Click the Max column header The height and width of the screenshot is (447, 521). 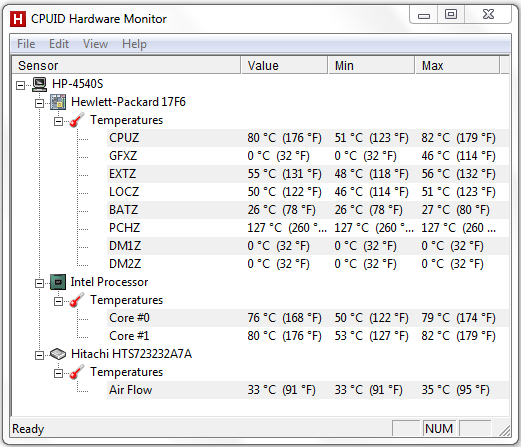pyautogui.click(x=457, y=65)
